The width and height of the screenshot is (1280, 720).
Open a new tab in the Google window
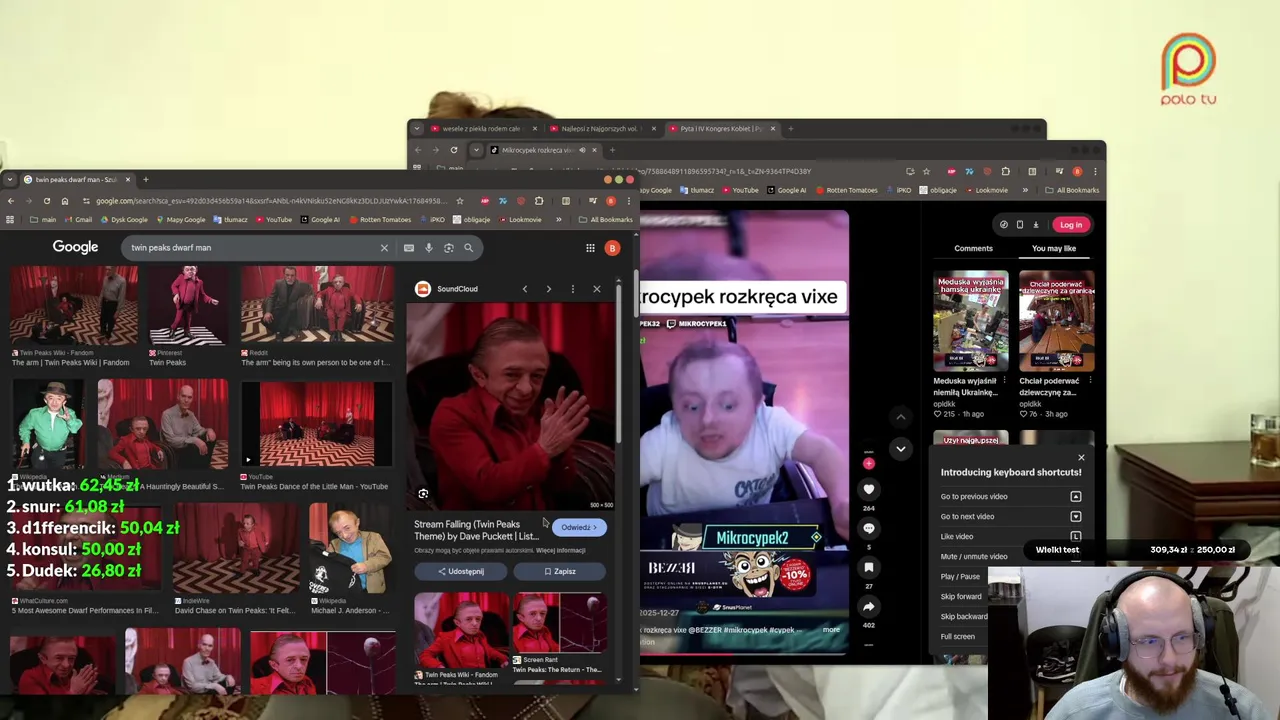pos(145,180)
